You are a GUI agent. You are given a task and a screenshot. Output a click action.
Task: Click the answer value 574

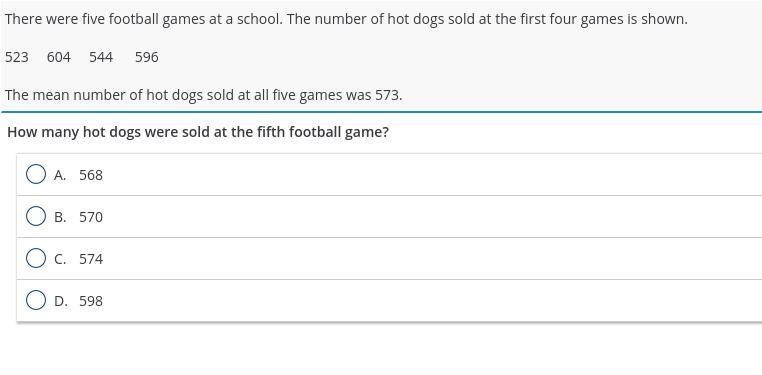pyautogui.click(x=91, y=259)
